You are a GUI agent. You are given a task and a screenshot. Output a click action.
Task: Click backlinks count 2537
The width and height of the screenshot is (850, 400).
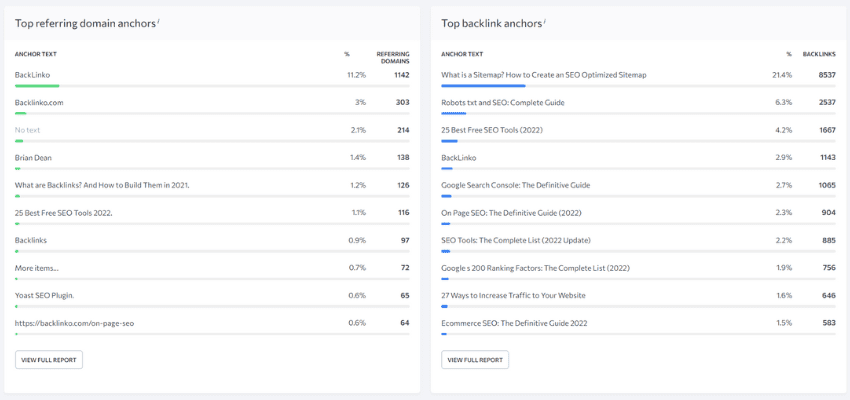click(x=827, y=102)
